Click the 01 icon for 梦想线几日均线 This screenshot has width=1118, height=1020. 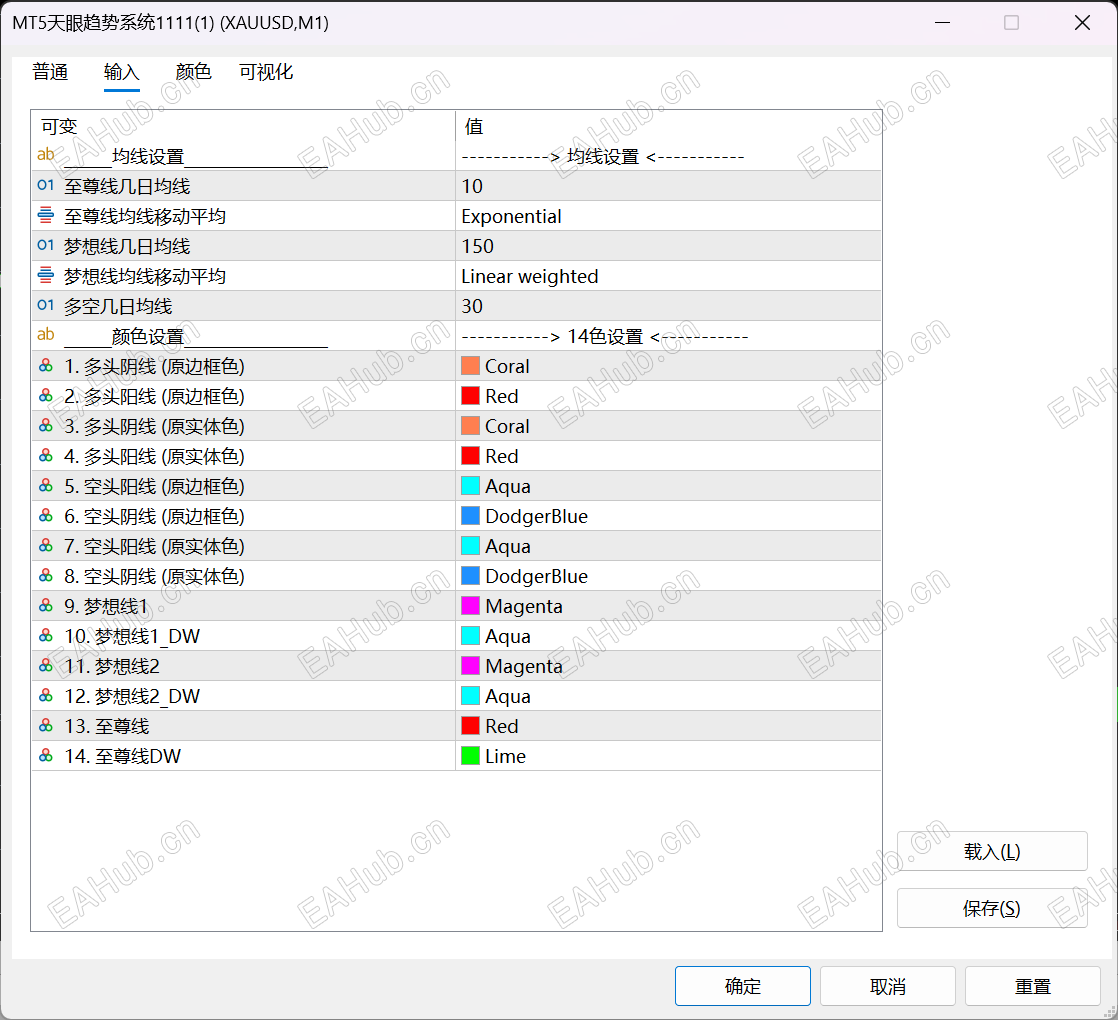click(x=46, y=245)
